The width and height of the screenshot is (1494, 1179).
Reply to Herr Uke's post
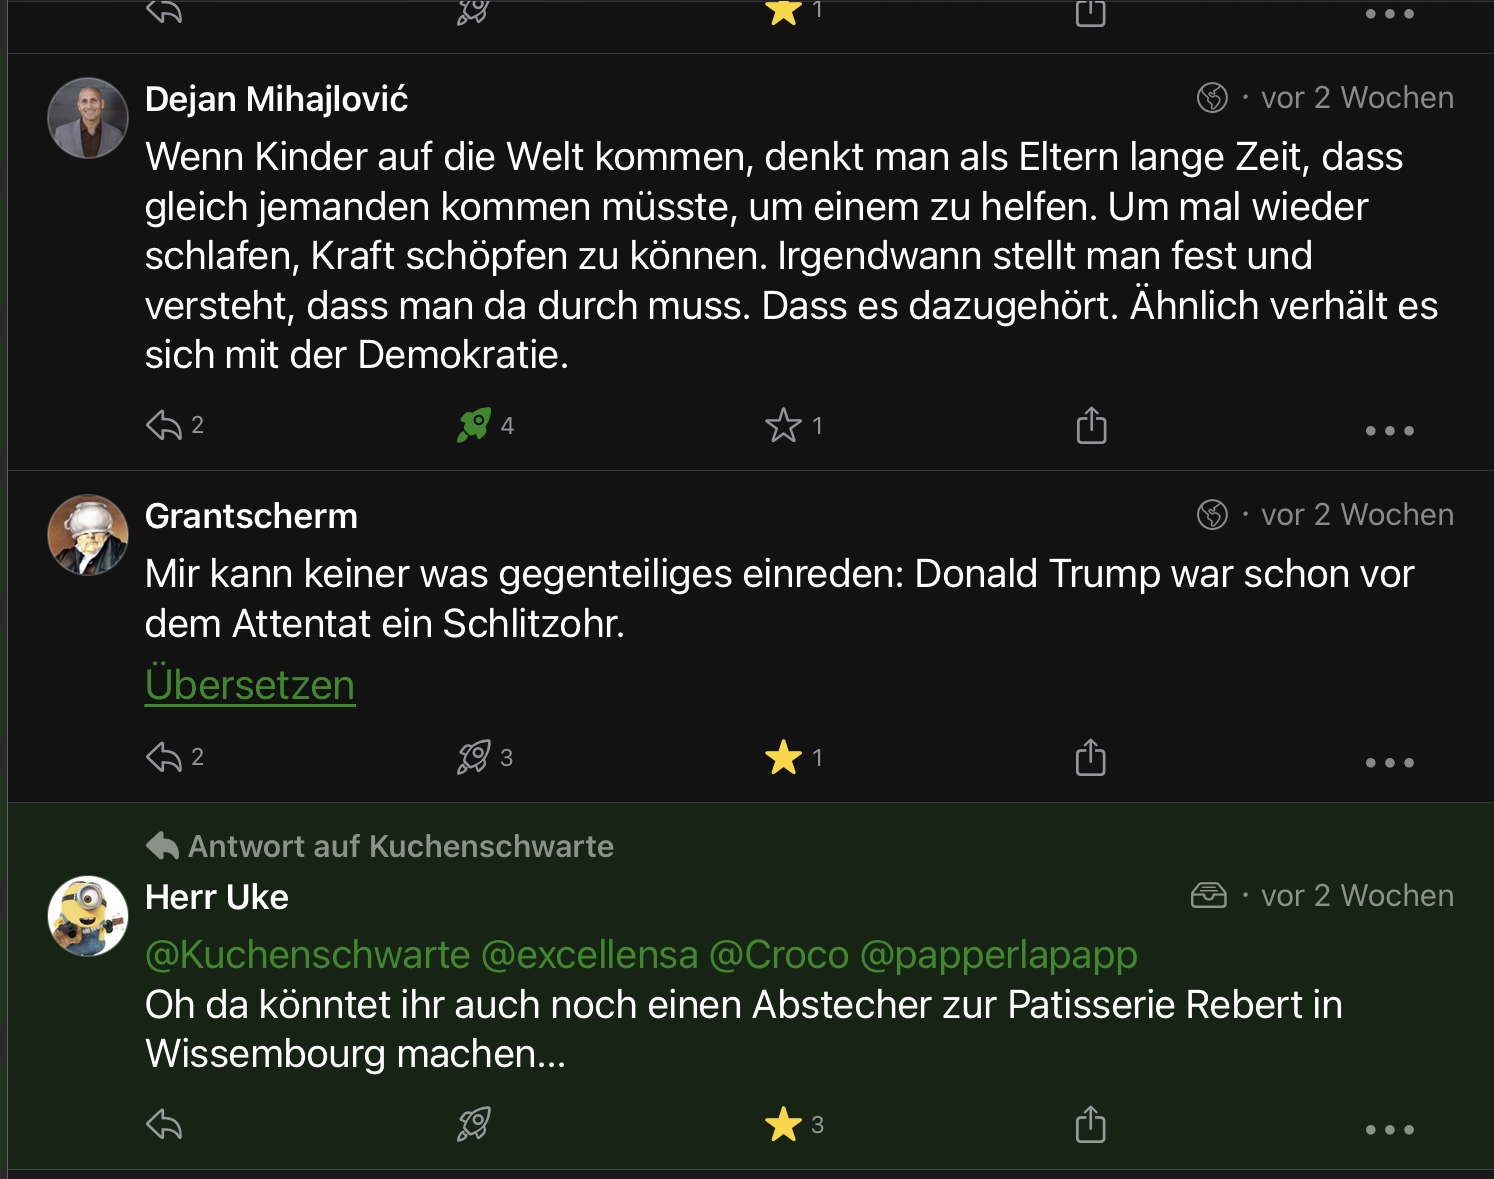(164, 1125)
